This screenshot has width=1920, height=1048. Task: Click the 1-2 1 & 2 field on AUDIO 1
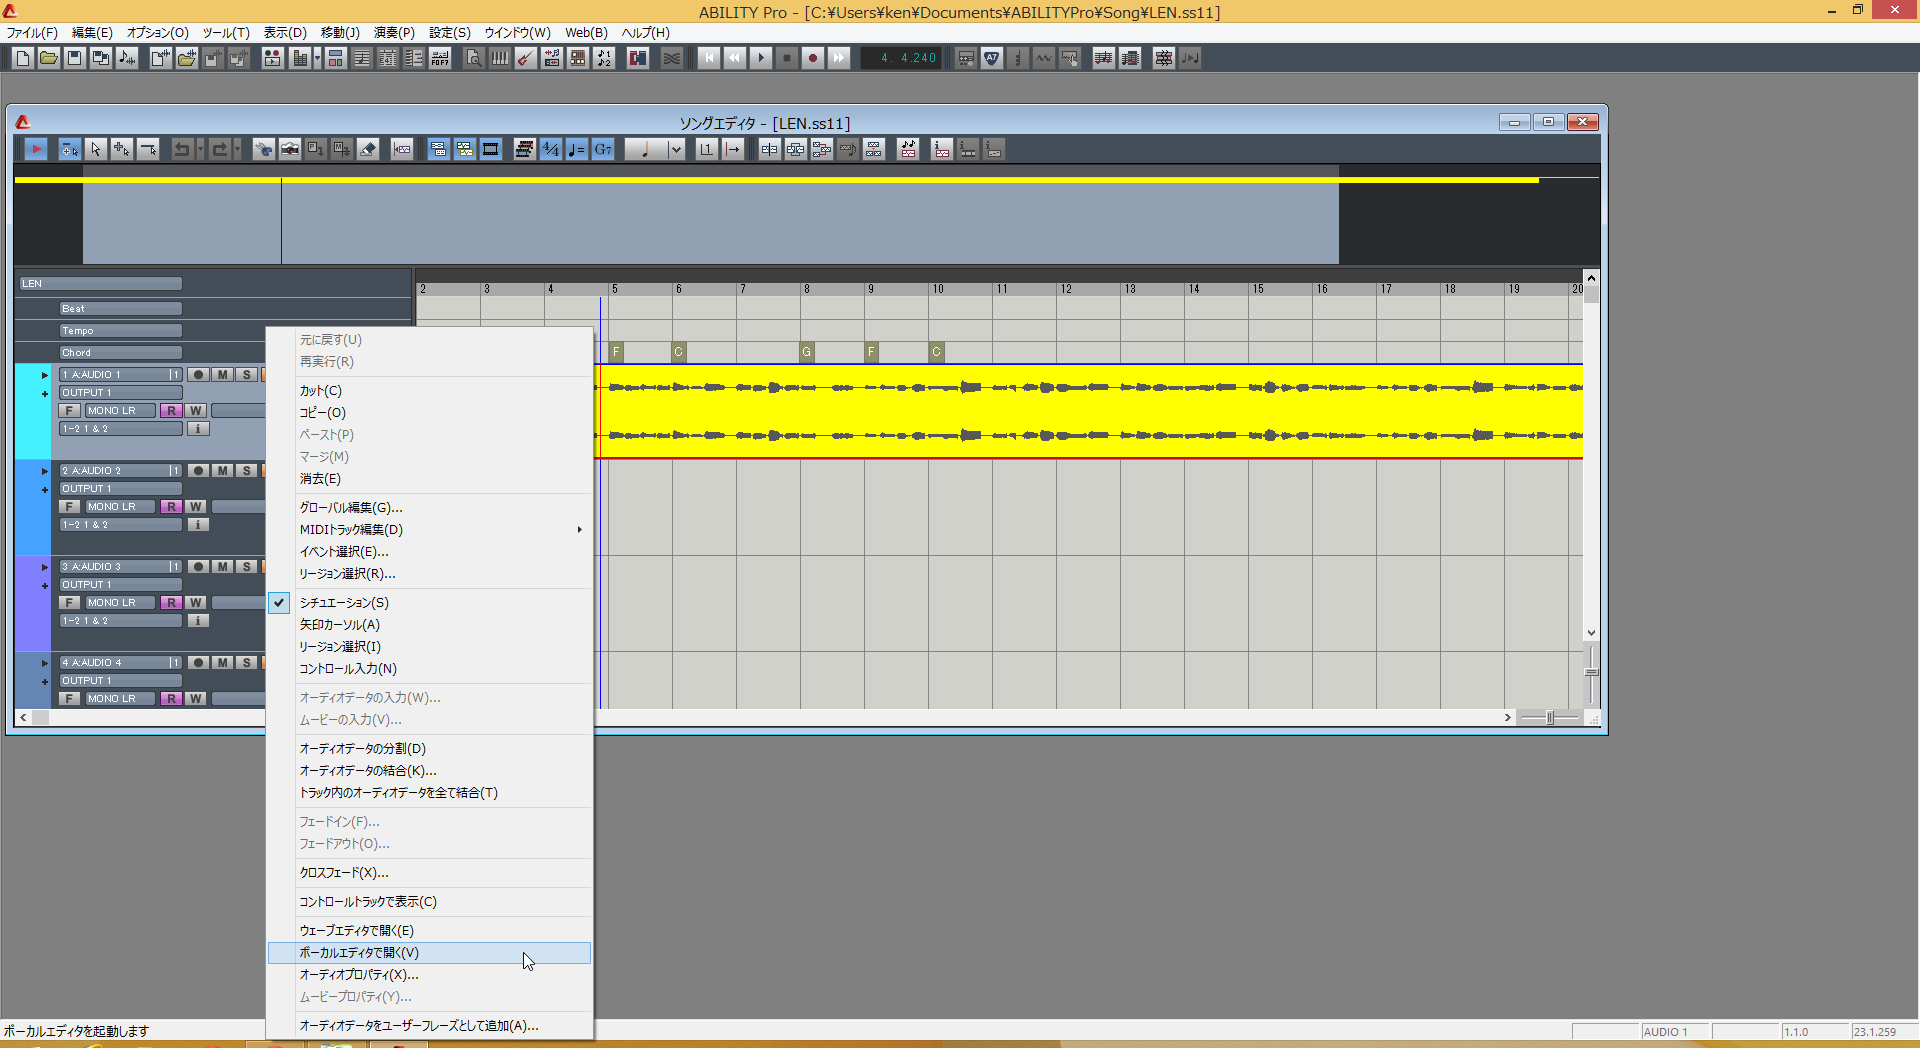pos(120,429)
